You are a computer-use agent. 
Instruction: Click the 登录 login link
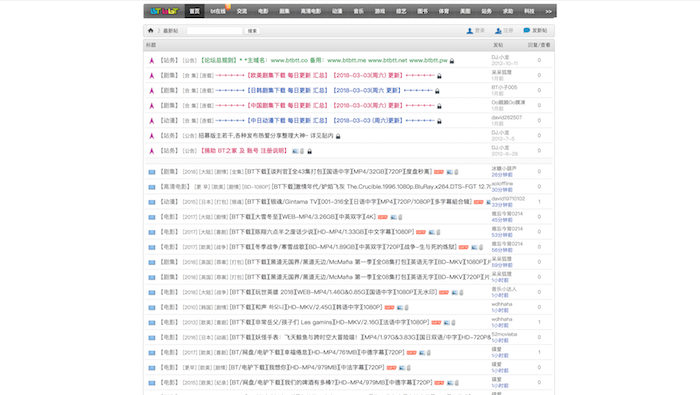coord(480,31)
